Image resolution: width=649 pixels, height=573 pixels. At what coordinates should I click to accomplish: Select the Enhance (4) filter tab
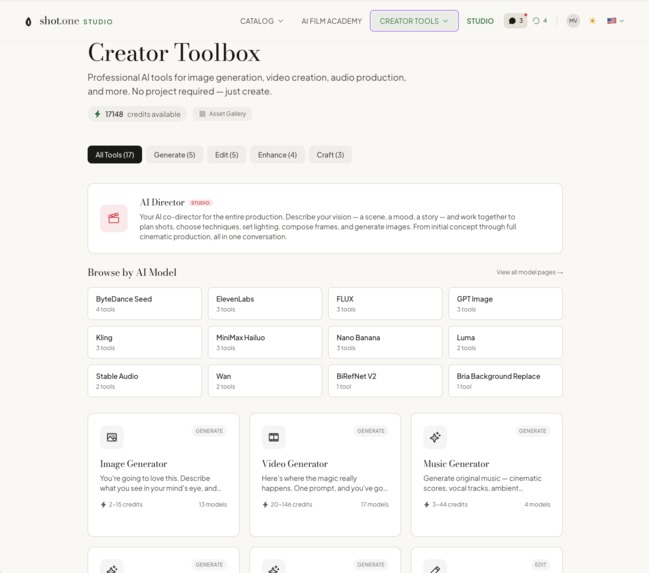277,155
